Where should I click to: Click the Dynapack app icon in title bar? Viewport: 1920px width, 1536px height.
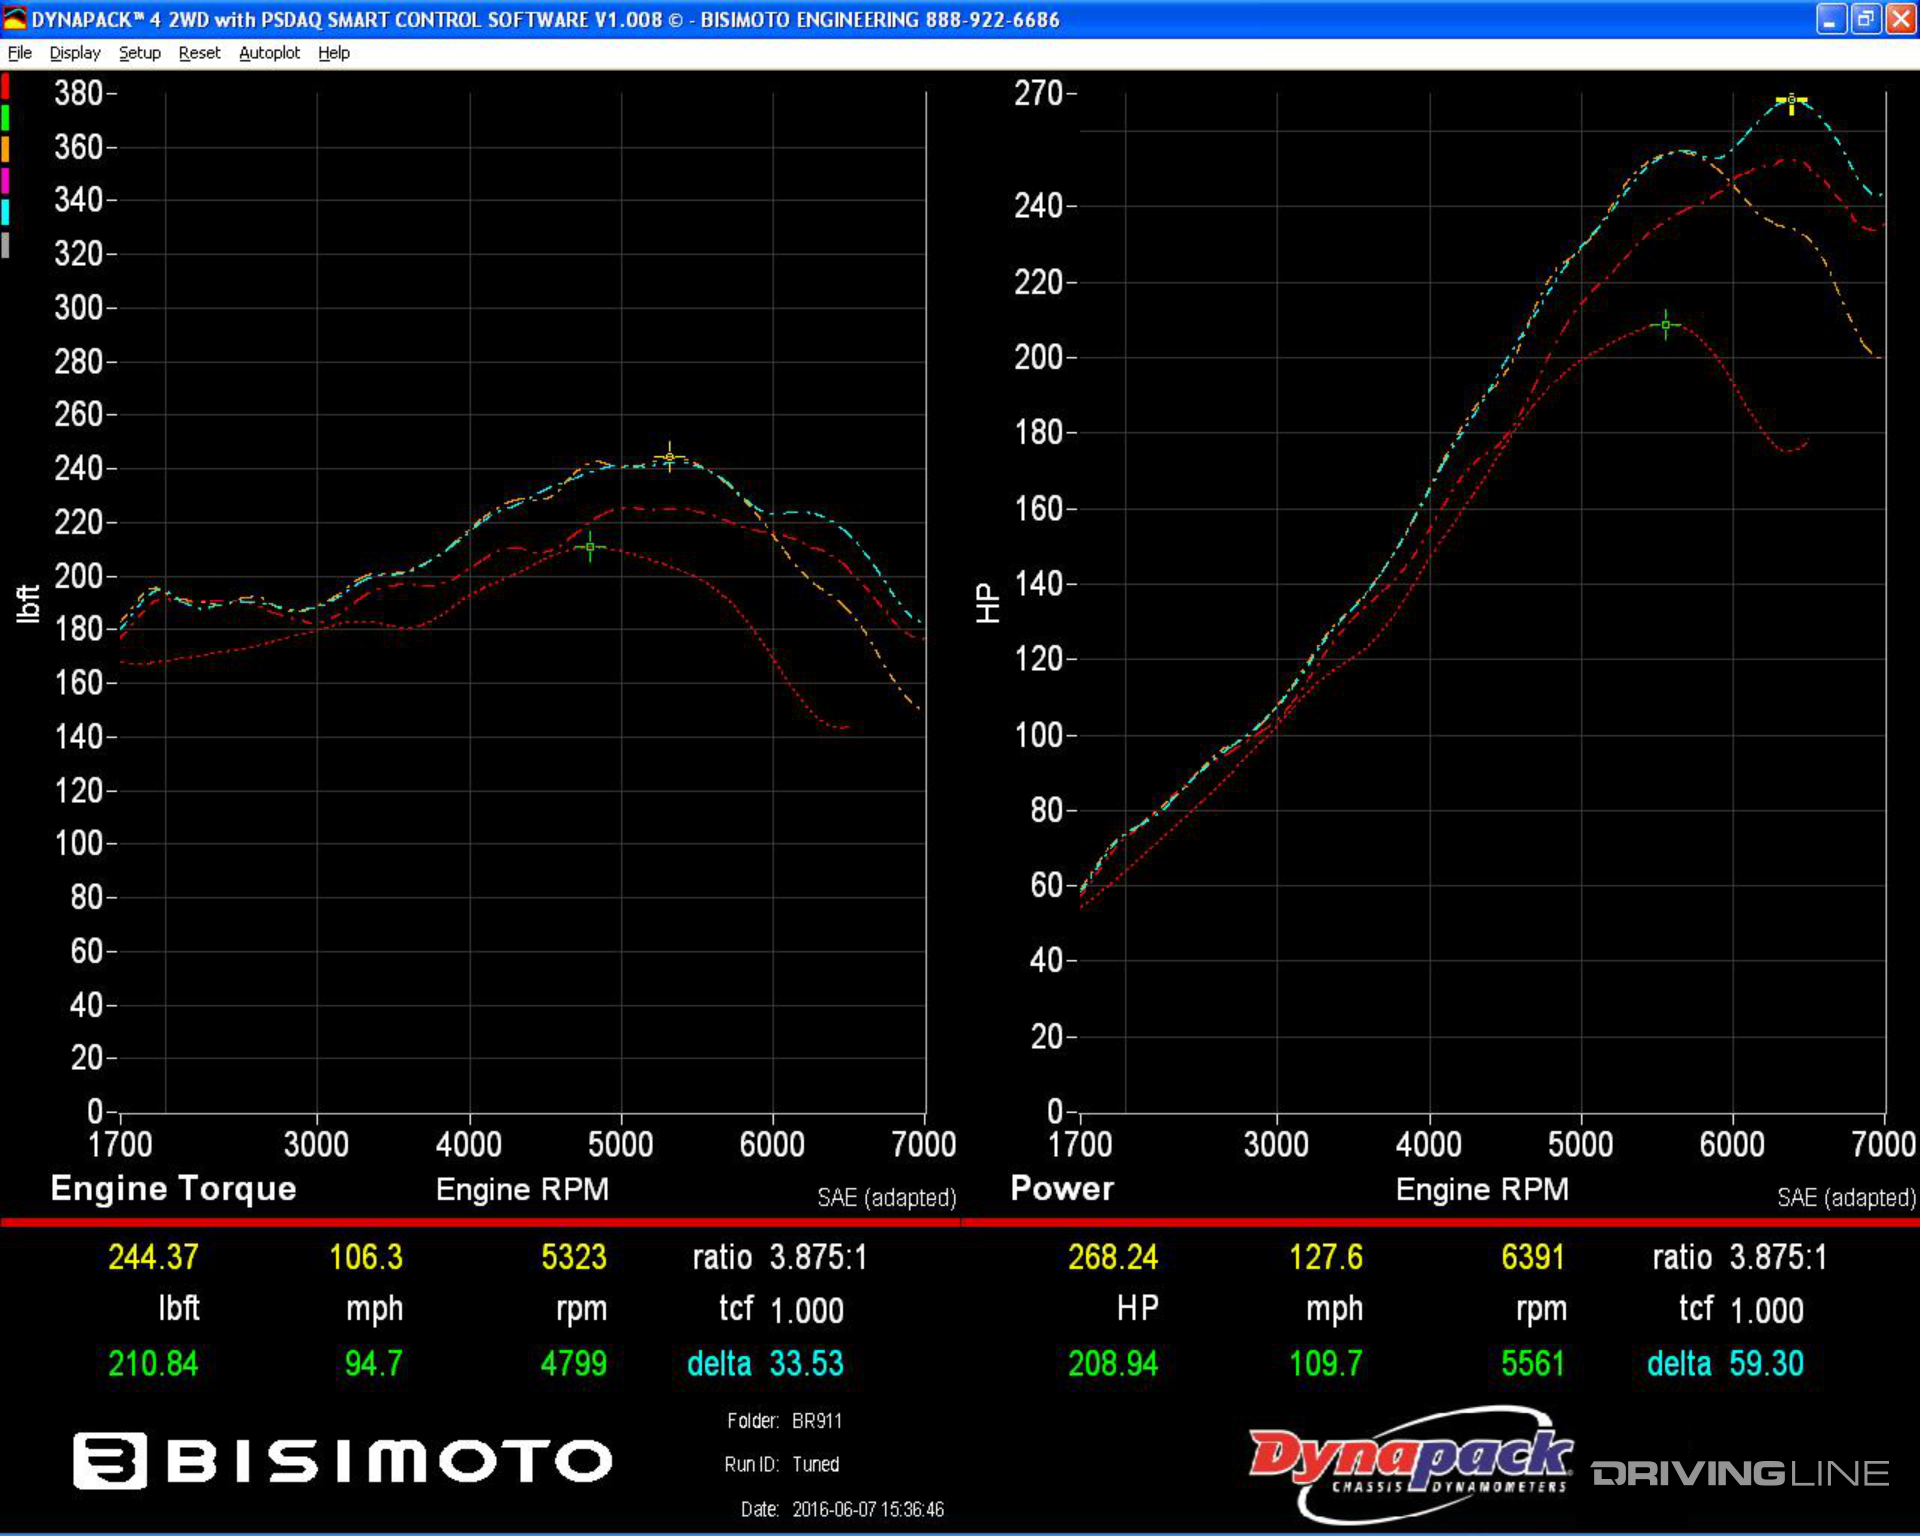point(15,19)
